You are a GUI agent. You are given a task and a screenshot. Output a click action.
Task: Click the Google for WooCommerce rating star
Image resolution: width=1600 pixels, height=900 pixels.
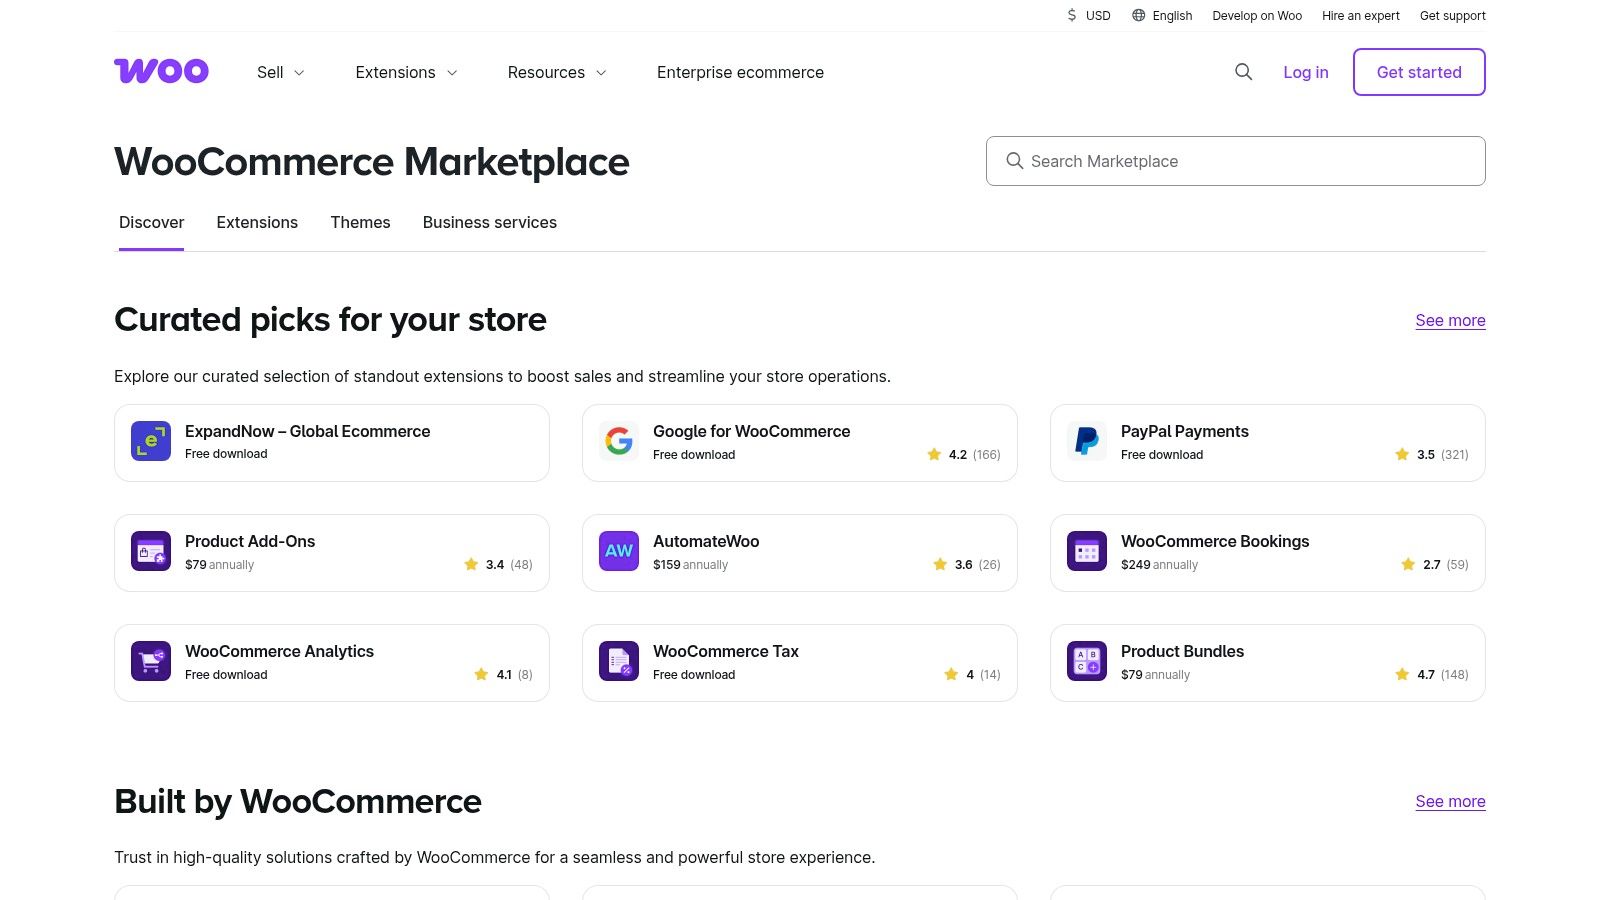(x=934, y=454)
